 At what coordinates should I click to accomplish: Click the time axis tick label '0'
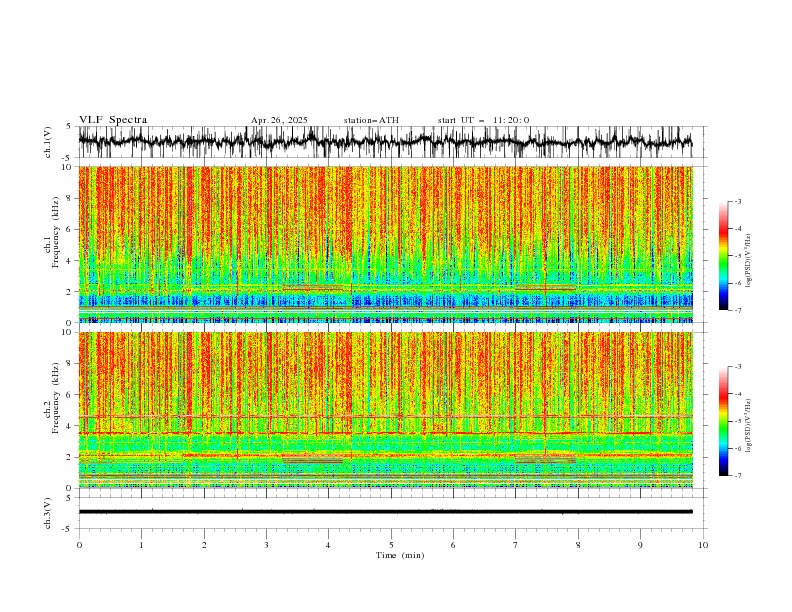click(79, 545)
